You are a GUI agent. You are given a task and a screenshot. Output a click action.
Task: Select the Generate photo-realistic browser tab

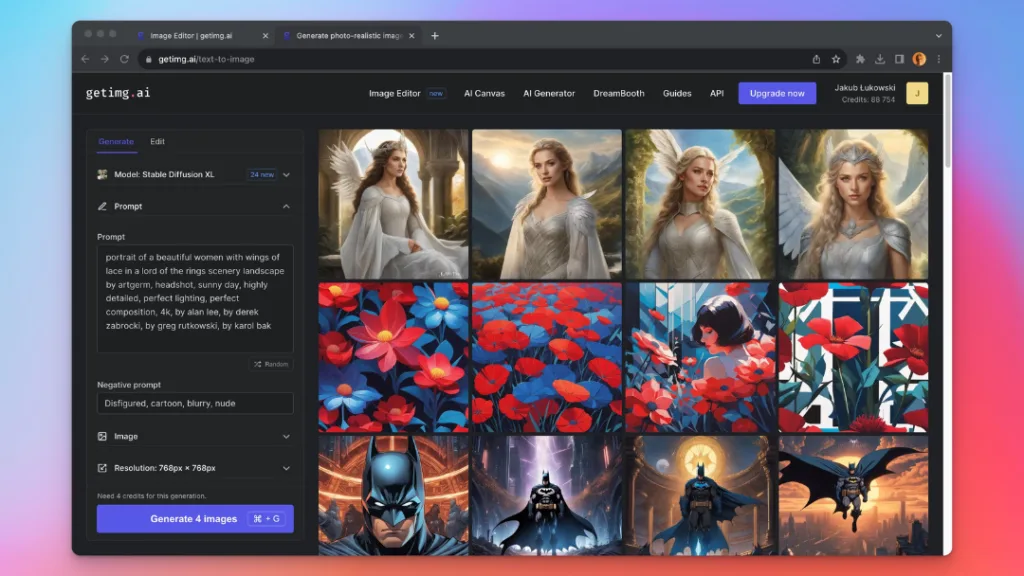(349, 36)
